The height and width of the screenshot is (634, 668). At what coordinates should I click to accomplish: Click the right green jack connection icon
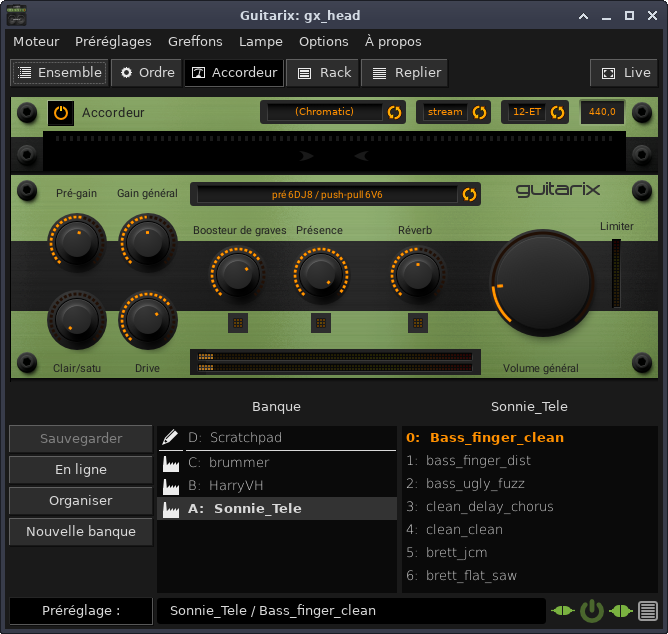pyautogui.click(x=621, y=610)
